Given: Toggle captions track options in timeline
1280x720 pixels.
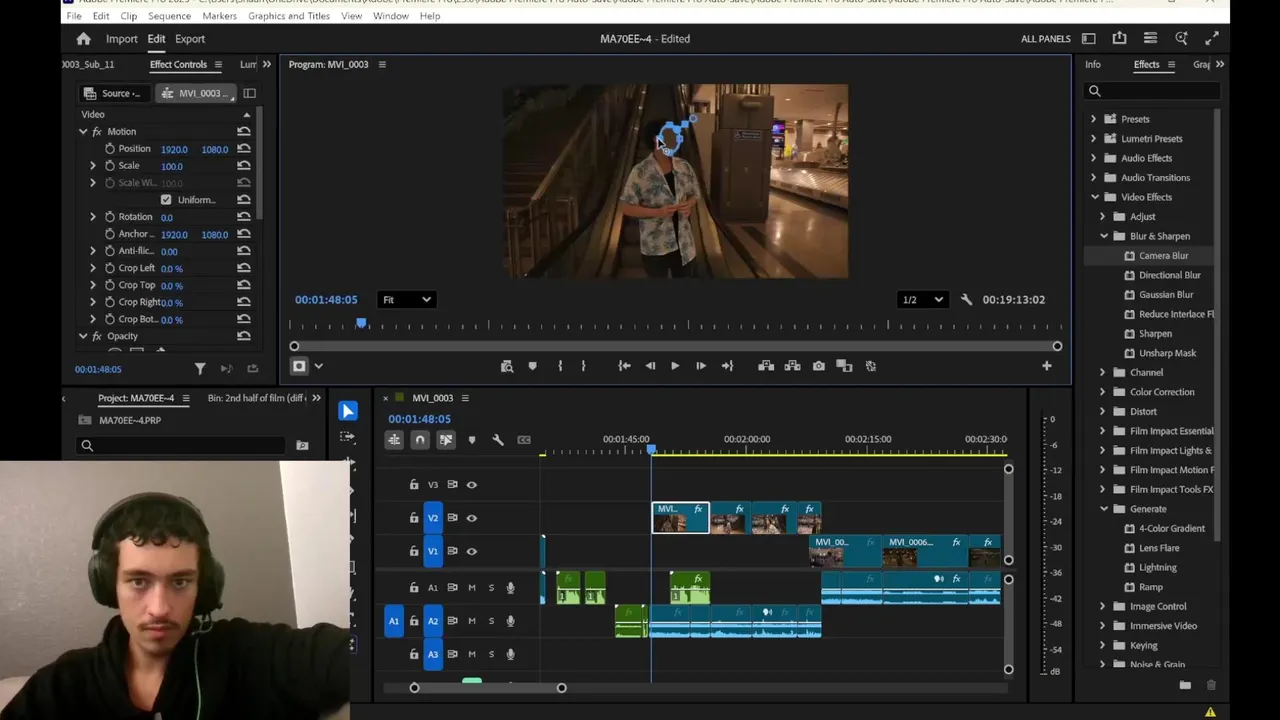Looking at the screenshot, I should pos(524,440).
